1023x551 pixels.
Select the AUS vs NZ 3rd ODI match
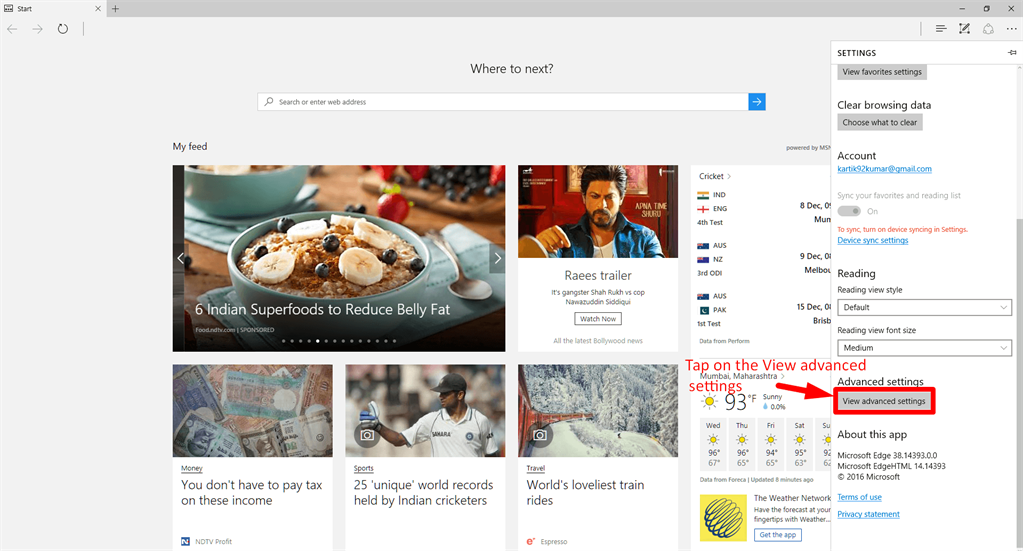coord(764,259)
